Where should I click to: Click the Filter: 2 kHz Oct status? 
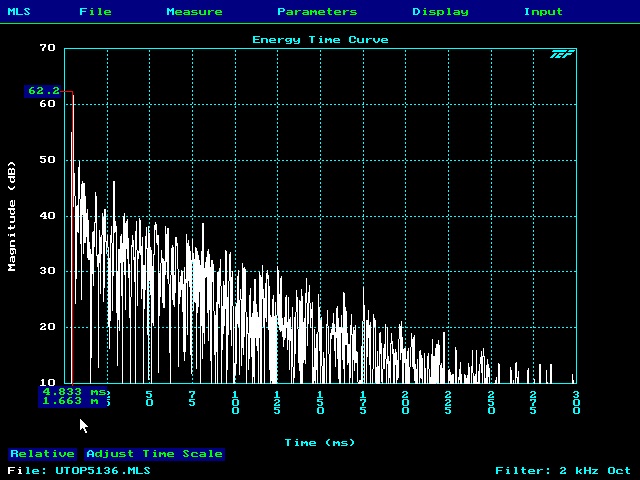coord(563,471)
